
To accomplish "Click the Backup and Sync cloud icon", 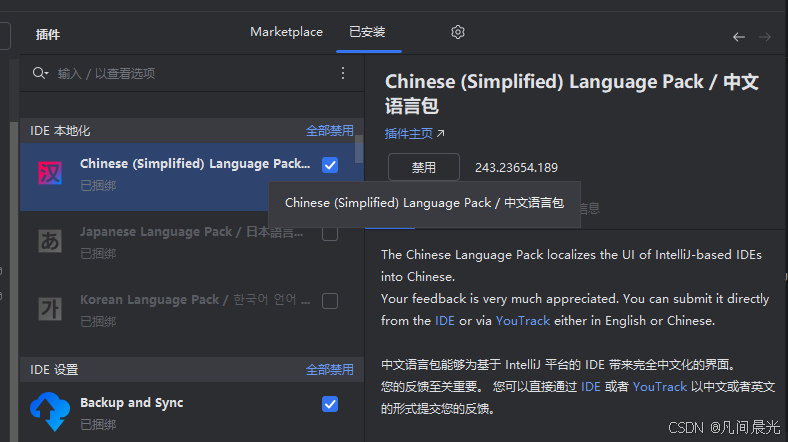I will point(50,411).
